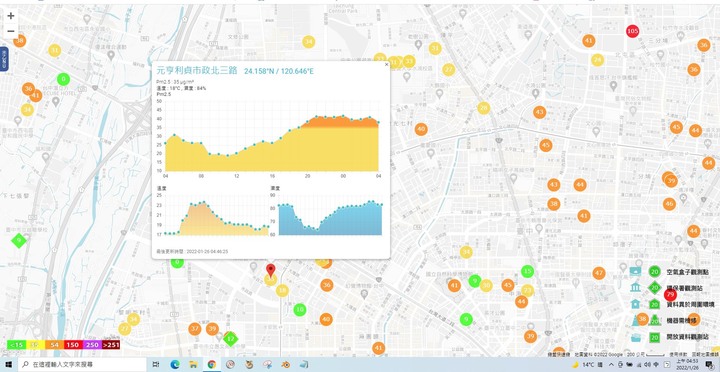Toggle the air box station legend icon

[636, 271]
